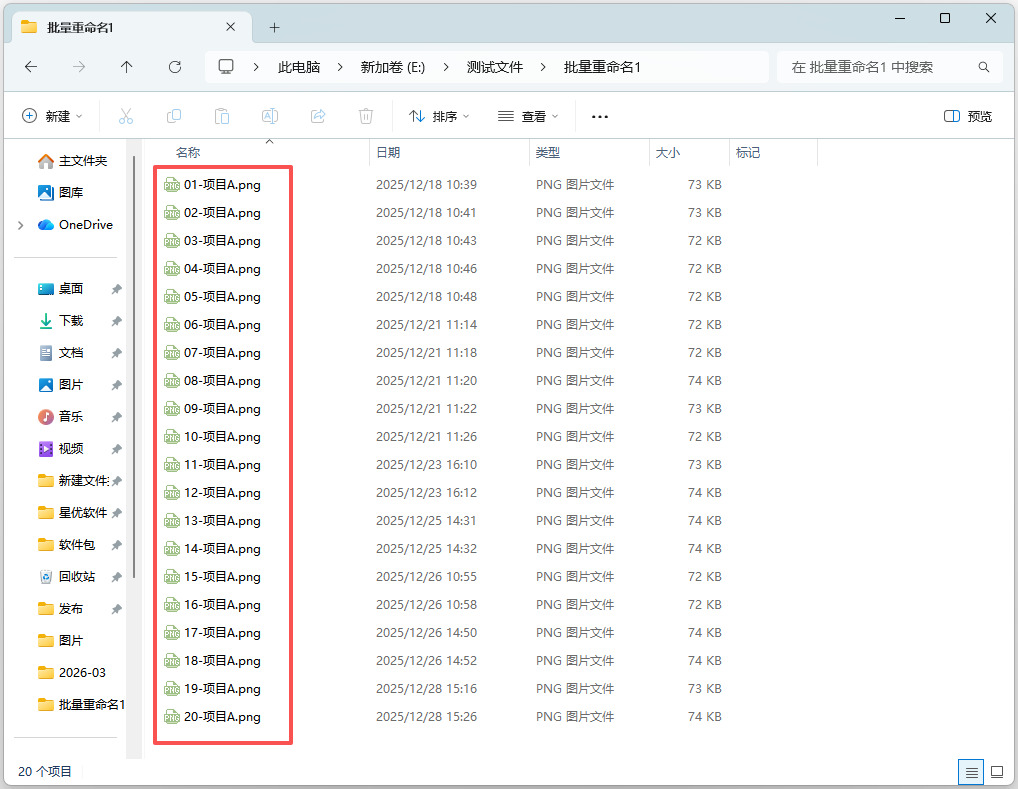
Task: Click the Cut scissors icon
Action: [126, 116]
